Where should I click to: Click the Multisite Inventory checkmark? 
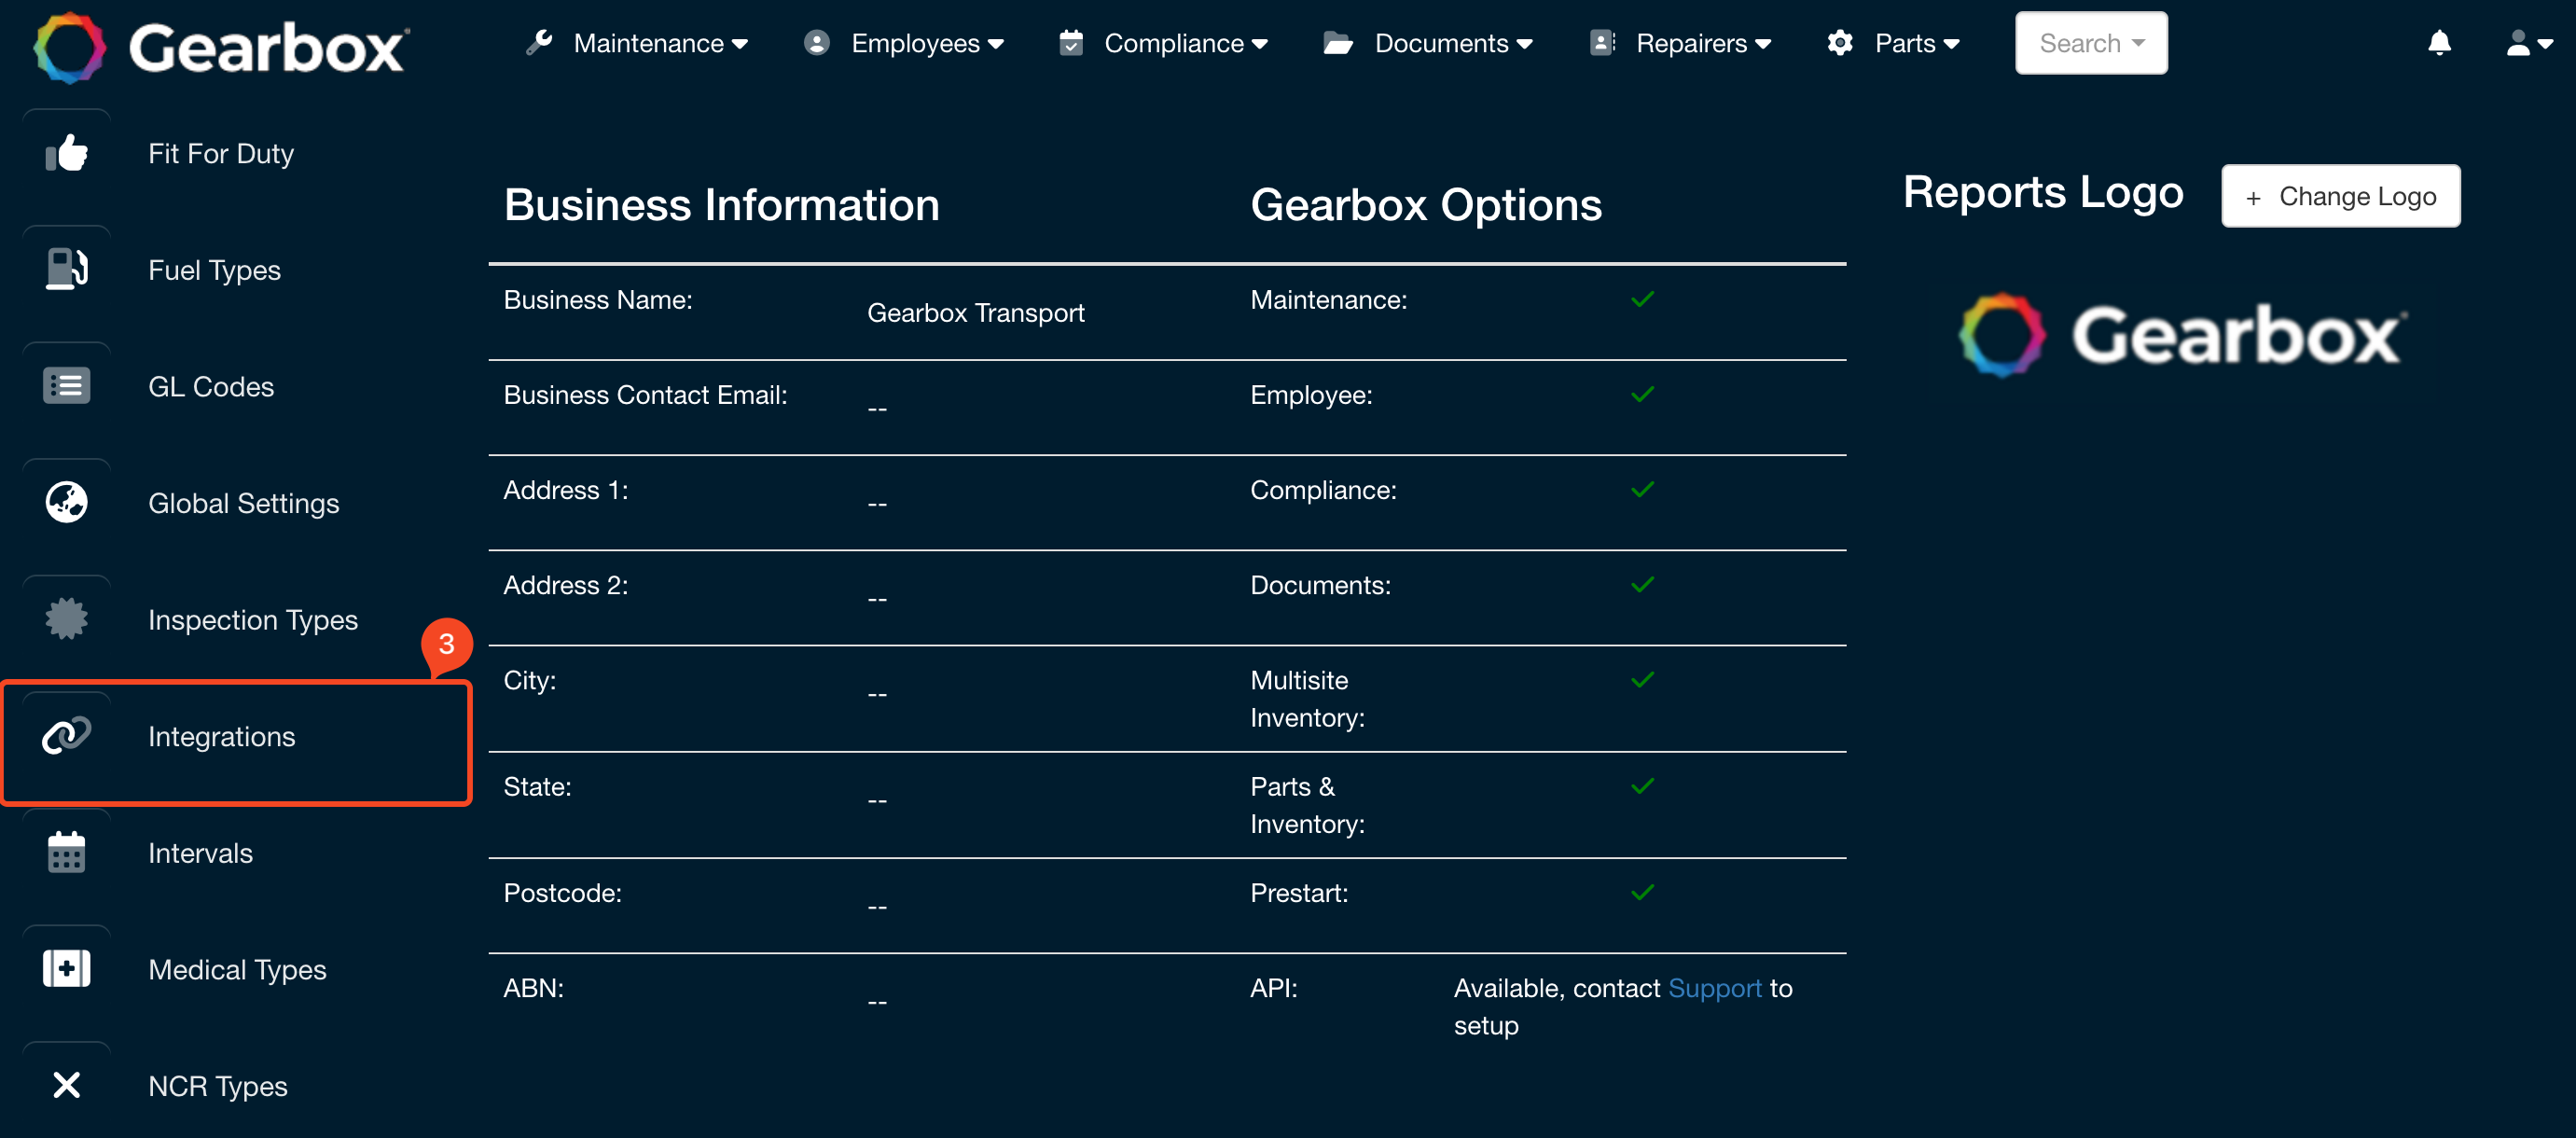click(1642, 680)
